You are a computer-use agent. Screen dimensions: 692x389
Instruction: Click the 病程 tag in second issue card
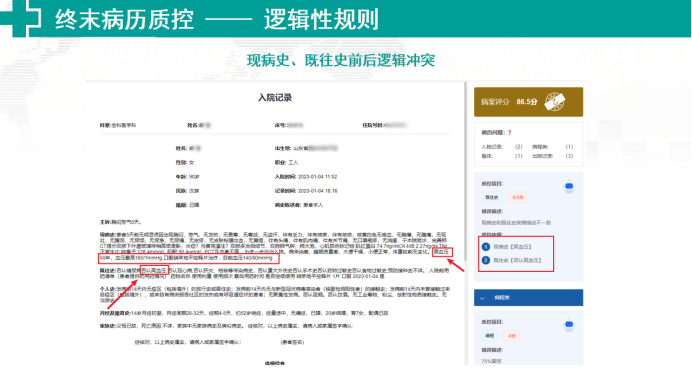(x=489, y=336)
